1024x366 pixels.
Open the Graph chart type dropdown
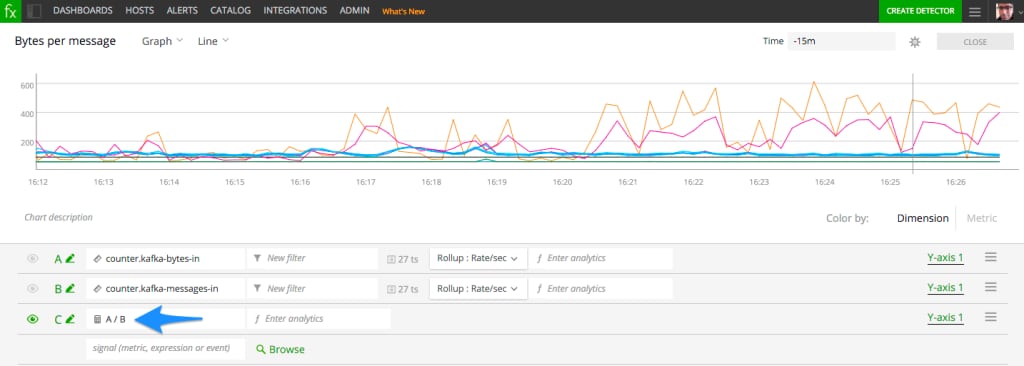pyautogui.click(x=163, y=41)
